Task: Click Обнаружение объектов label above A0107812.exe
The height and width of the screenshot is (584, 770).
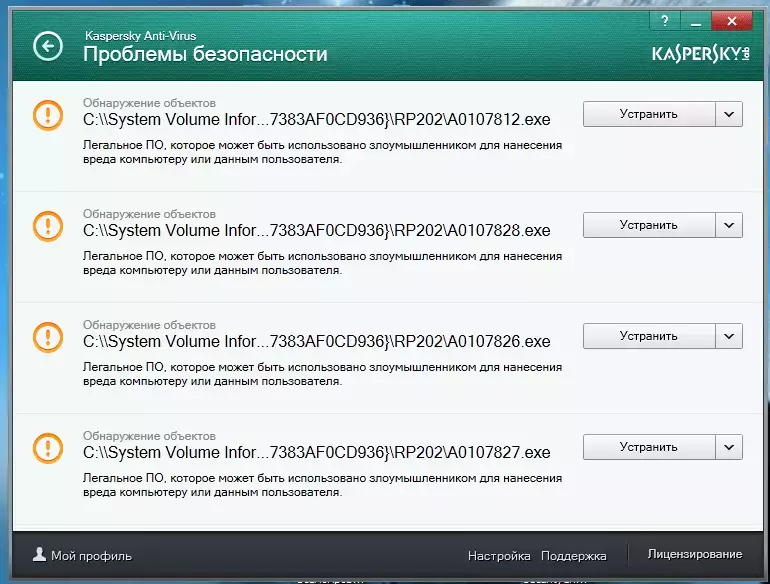Action: pos(149,103)
